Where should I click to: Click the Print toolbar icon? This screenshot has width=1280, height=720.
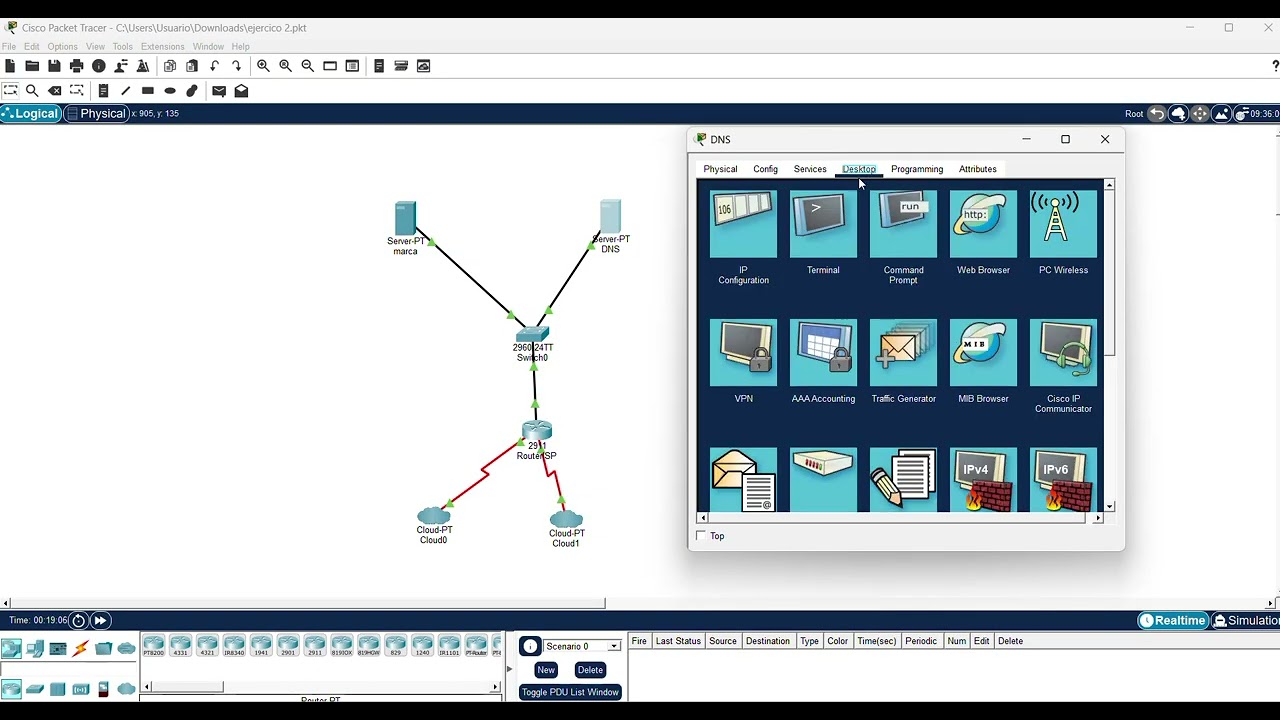pyautogui.click(x=76, y=66)
